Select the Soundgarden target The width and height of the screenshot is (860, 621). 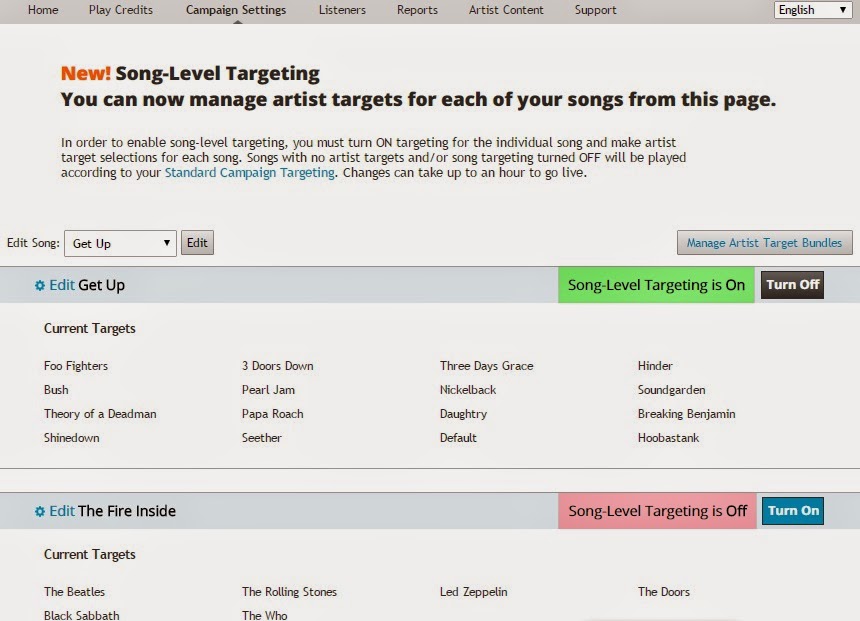click(671, 390)
